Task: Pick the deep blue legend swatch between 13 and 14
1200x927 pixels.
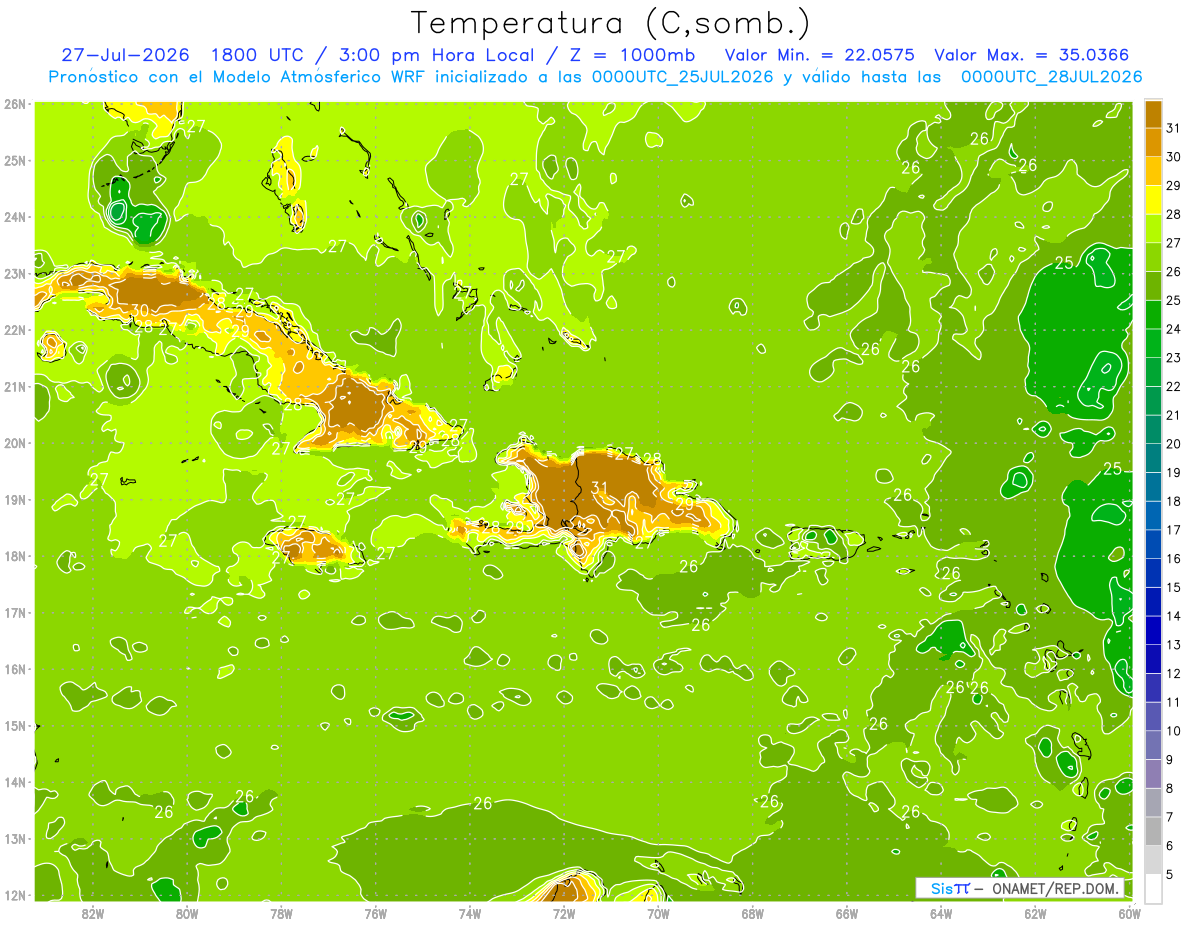Action: click(1153, 630)
